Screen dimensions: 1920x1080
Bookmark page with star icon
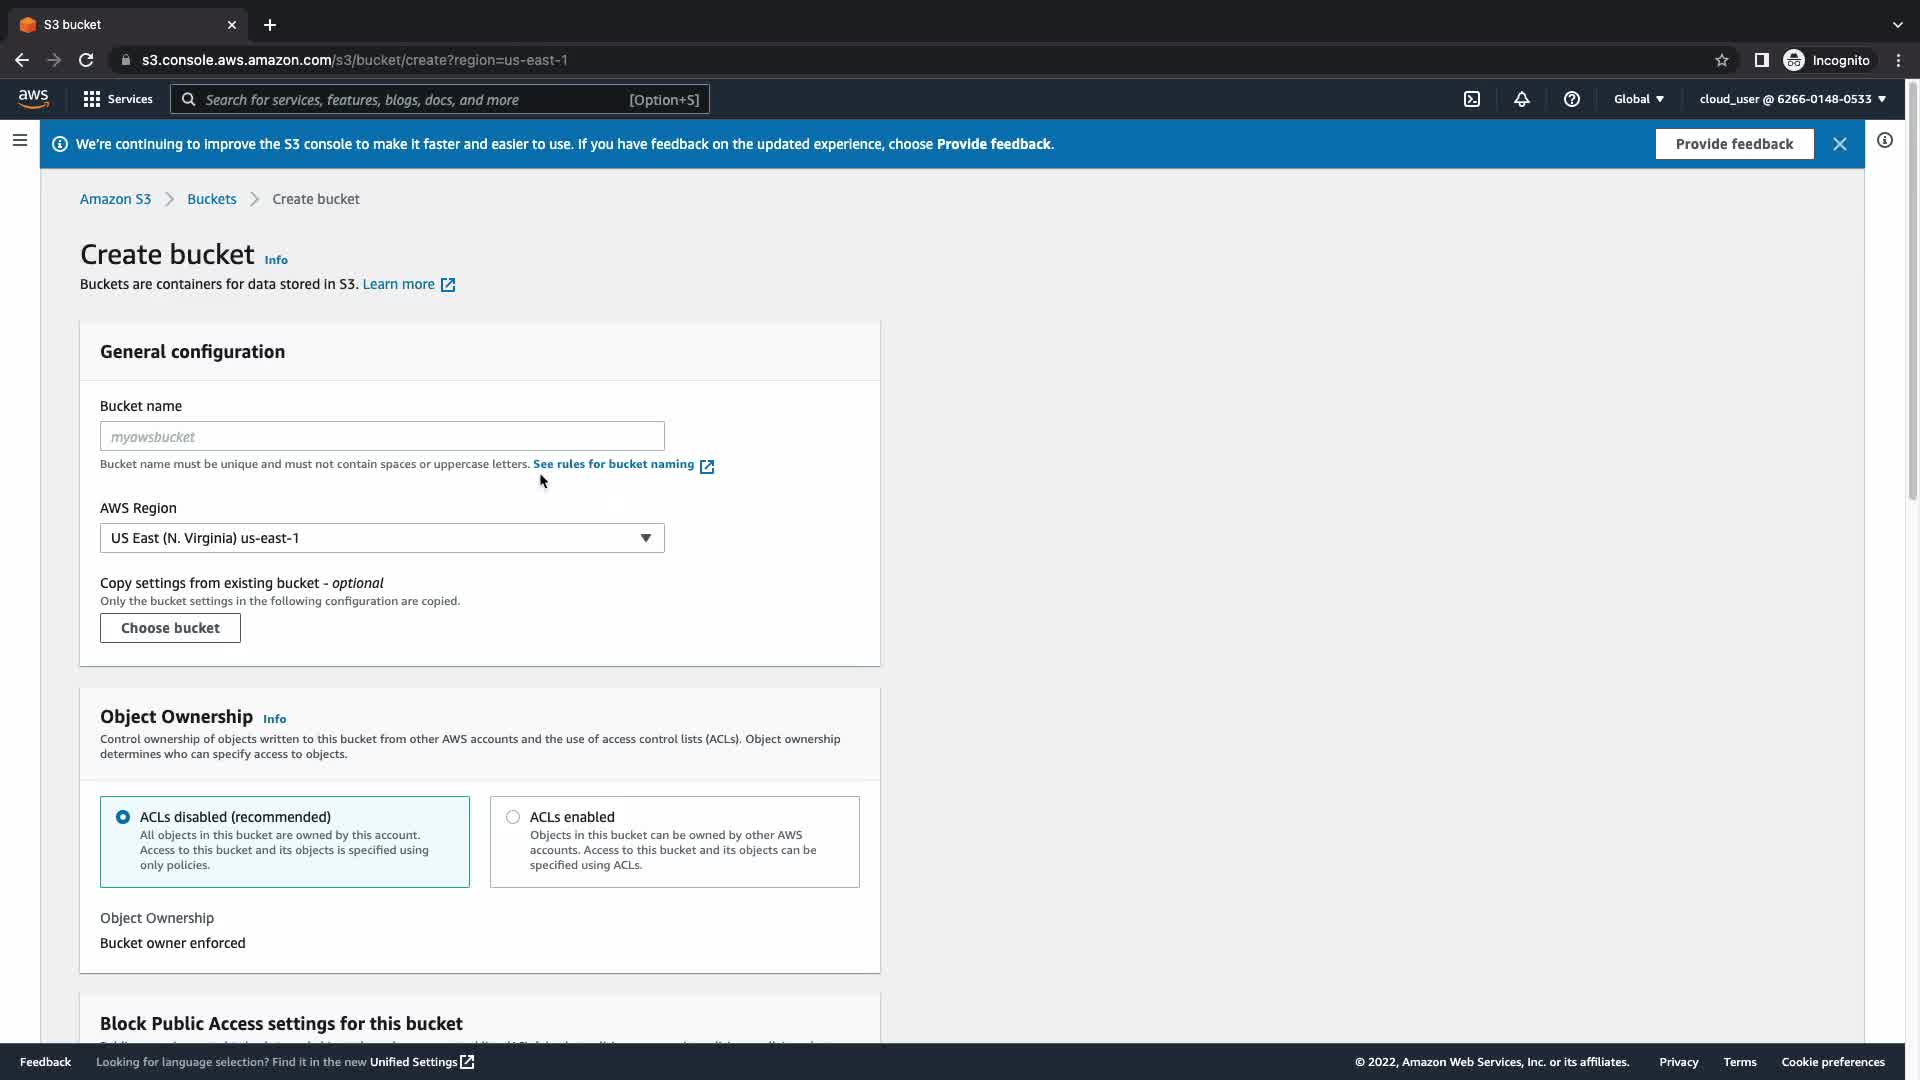[x=1721, y=60]
